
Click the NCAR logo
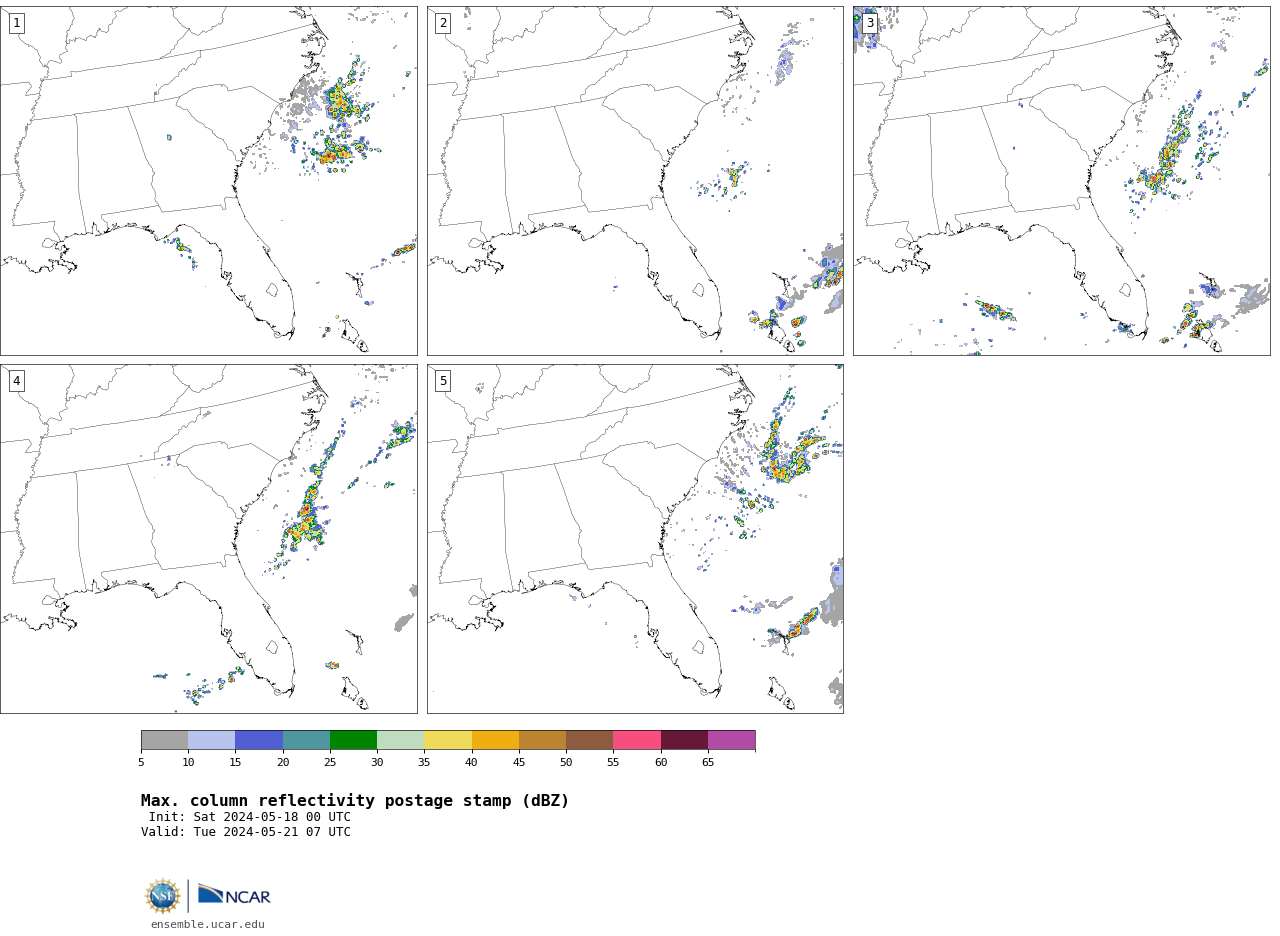pyautogui.click(x=234, y=895)
